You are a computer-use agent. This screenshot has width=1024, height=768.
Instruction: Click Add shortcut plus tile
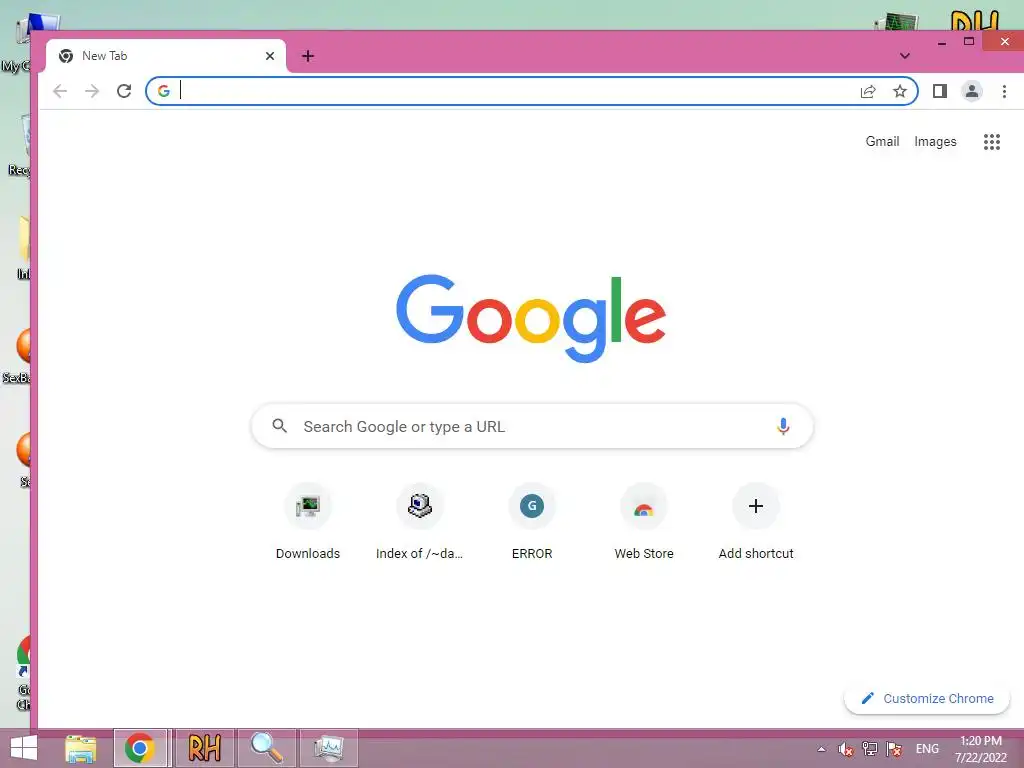[756, 522]
